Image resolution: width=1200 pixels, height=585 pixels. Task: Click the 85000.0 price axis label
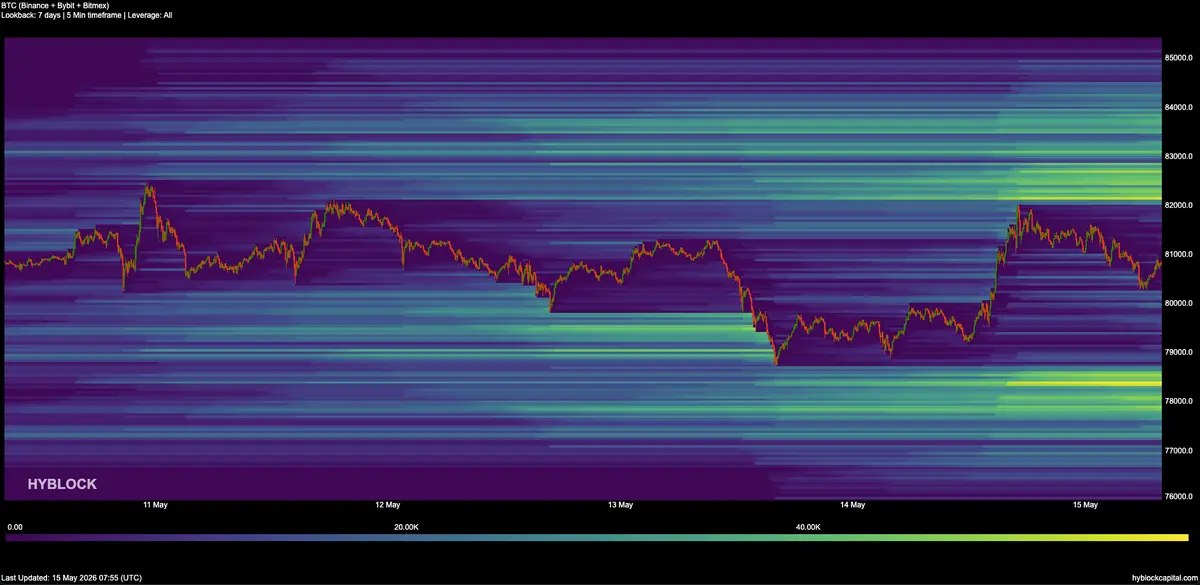coord(1179,58)
